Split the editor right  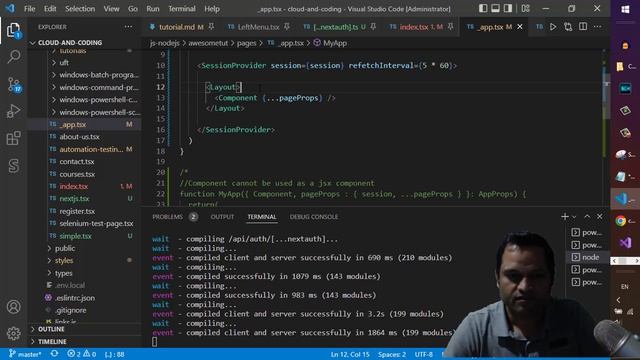pyautogui.click(x=583, y=27)
